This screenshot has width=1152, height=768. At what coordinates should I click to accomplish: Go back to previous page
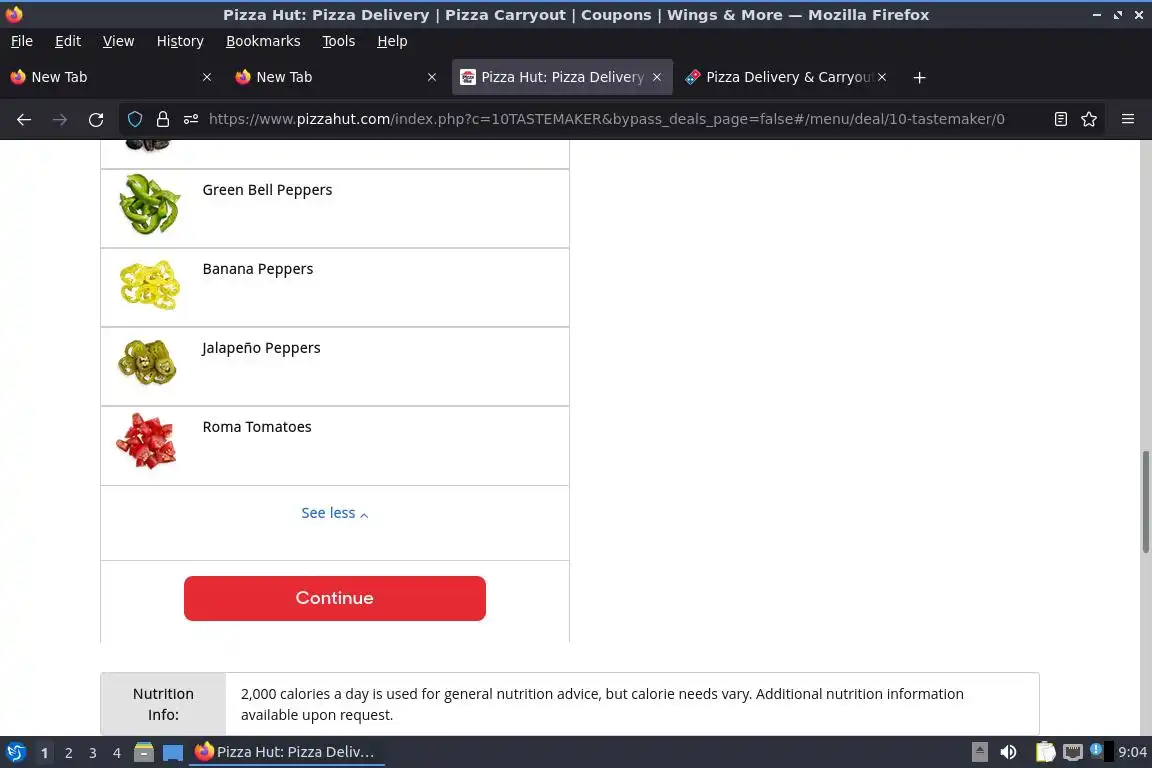click(24, 119)
